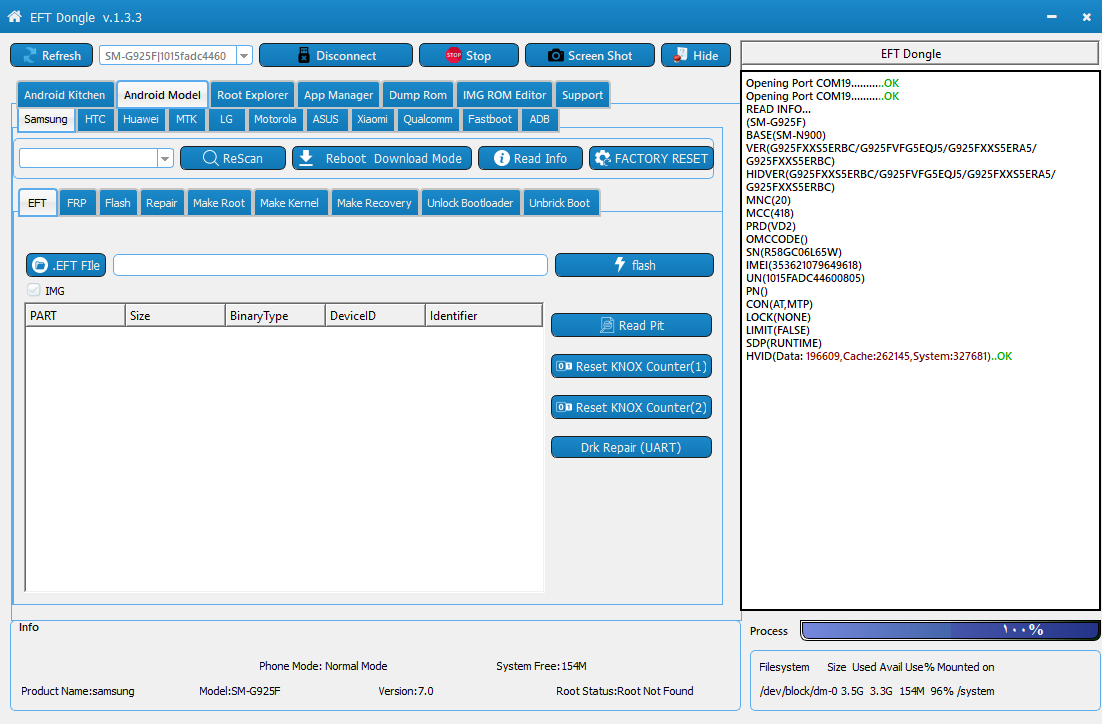The width and height of the screenshot is (1102, 724).
Task: Click the .EFT File browse button
Action: click(x=66, y=265)
